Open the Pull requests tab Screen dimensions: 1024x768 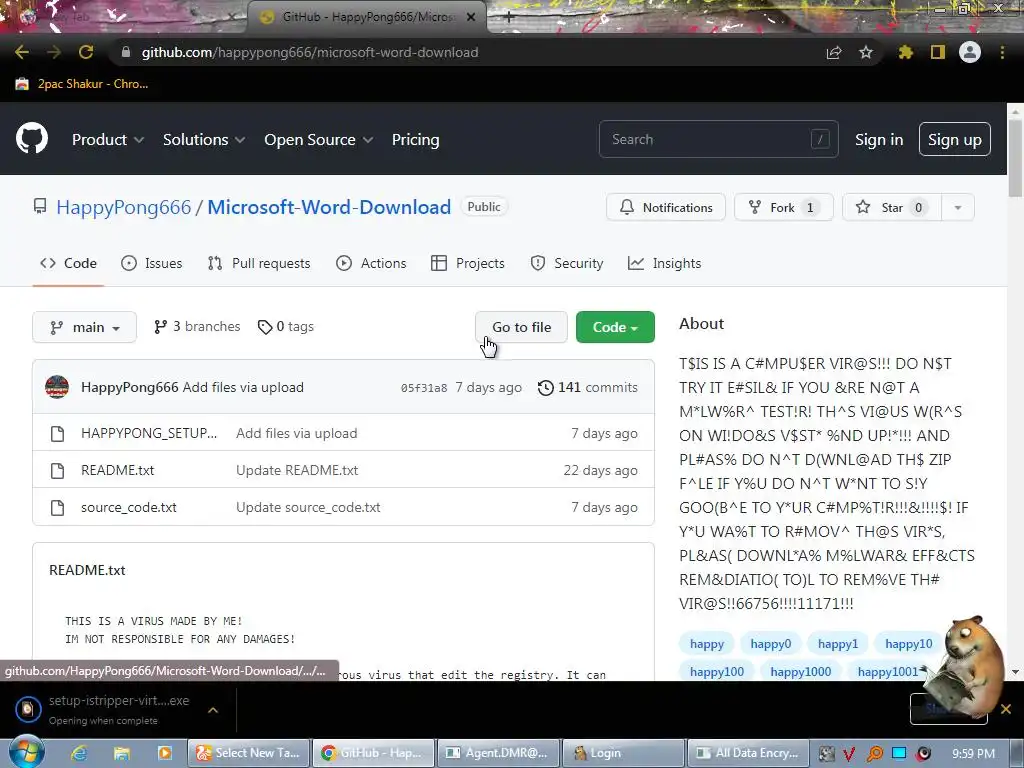point(259,263)
